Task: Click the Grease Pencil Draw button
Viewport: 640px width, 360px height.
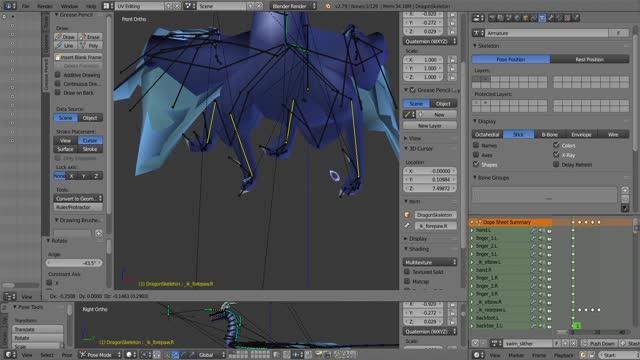Action: [x=65, y=37]
